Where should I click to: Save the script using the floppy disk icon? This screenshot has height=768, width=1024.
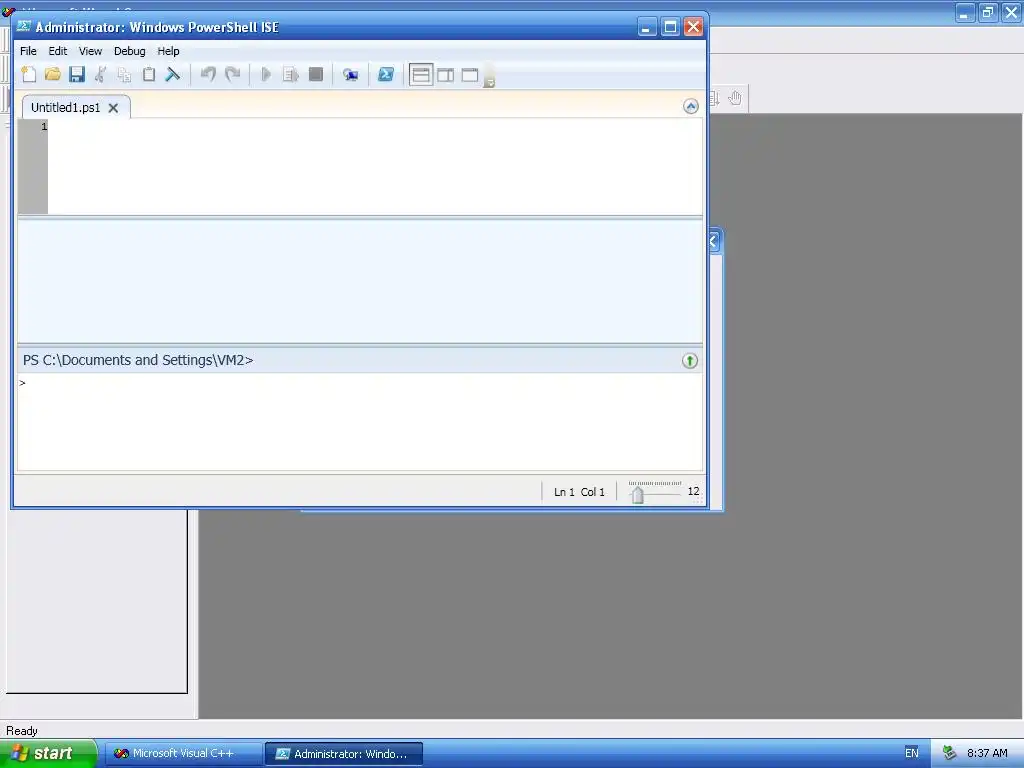click(77, 74)
